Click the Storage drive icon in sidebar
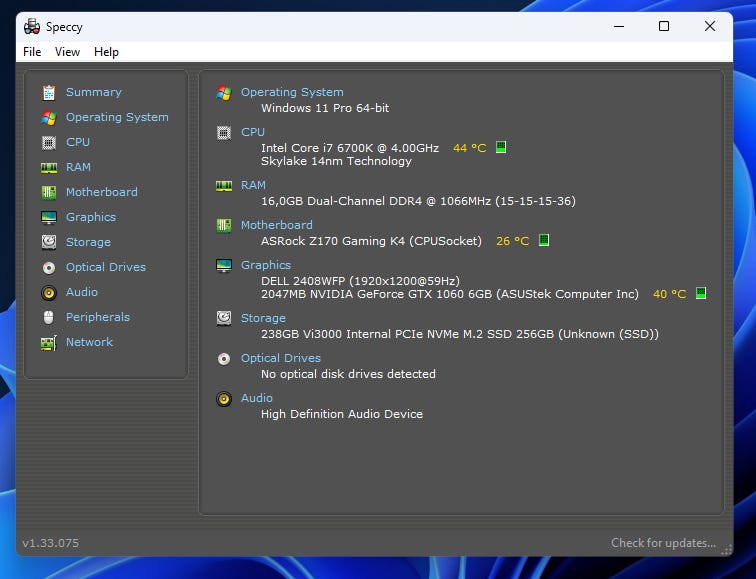Image resolution: width=756 pixels, height=579 pixels. [48, 242]
